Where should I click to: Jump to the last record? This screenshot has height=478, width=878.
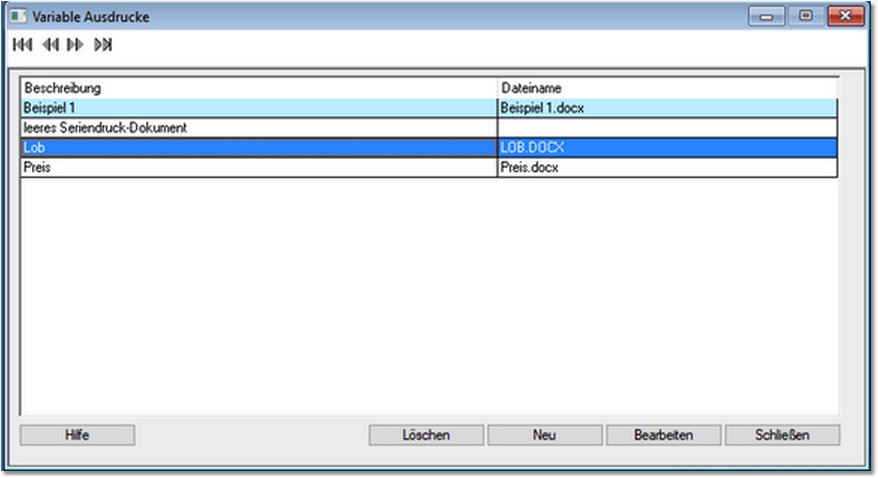[102, 45]
